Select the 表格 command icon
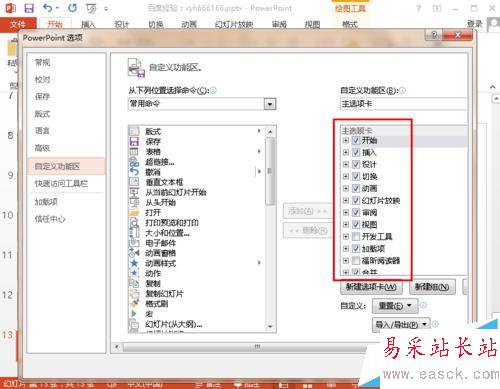500x389 pixels. 134,152
